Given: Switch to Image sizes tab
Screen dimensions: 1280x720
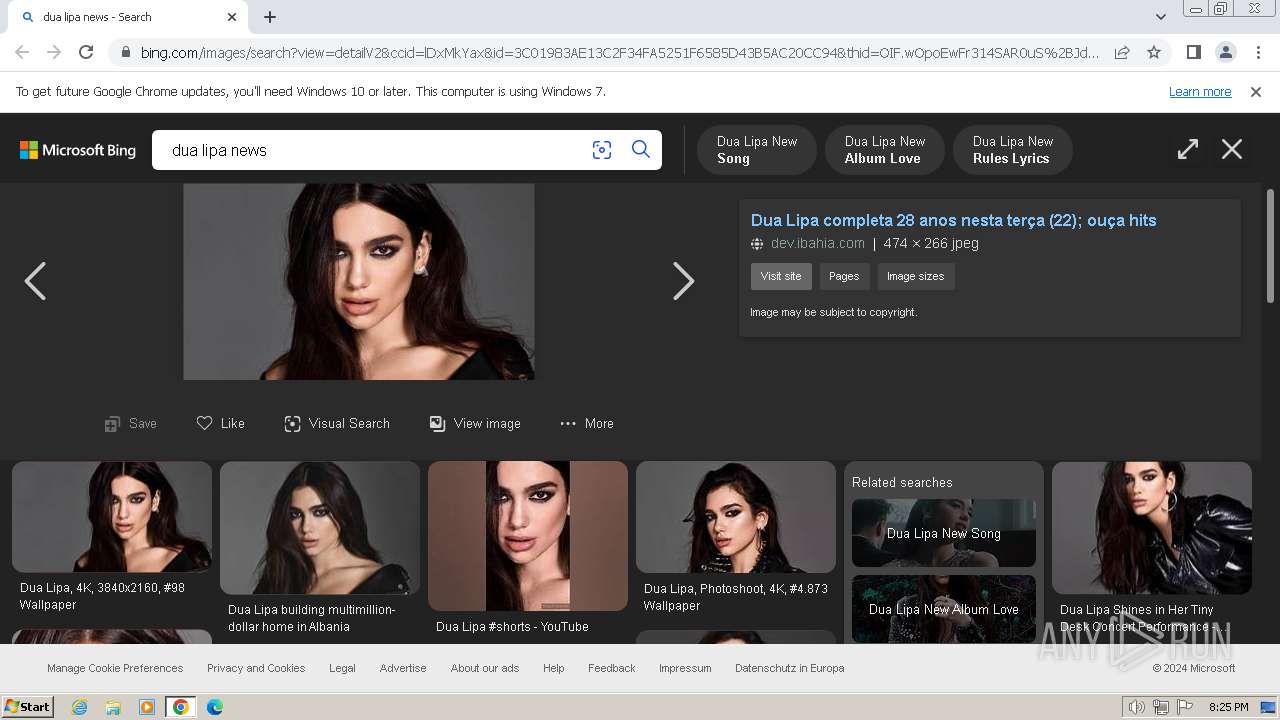Looking at the screenshot, I should coord(915,276).
